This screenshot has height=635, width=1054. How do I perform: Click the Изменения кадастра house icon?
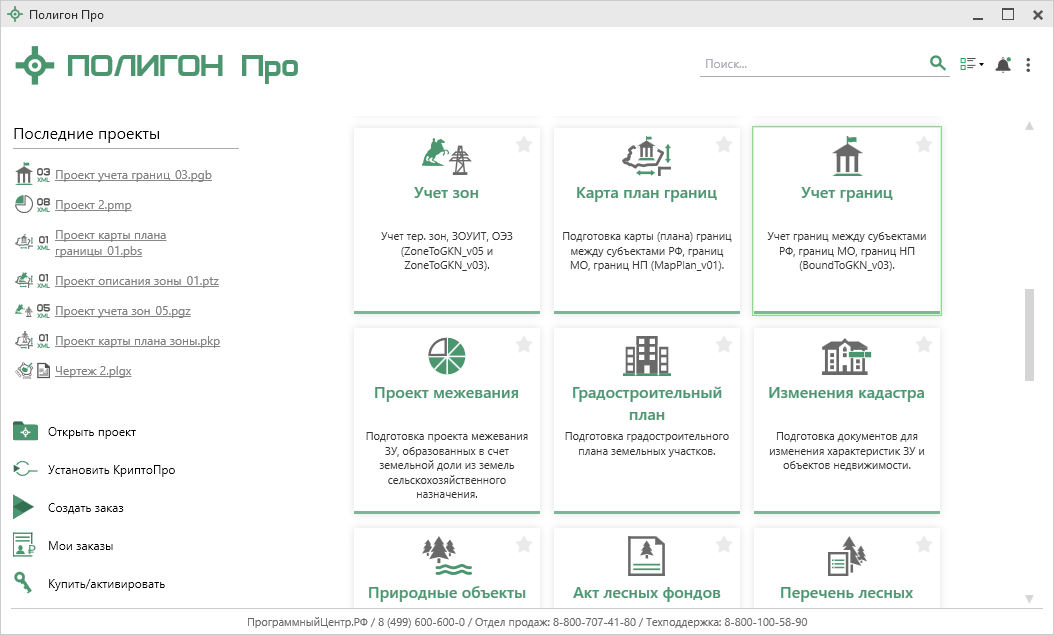[846, 356]
